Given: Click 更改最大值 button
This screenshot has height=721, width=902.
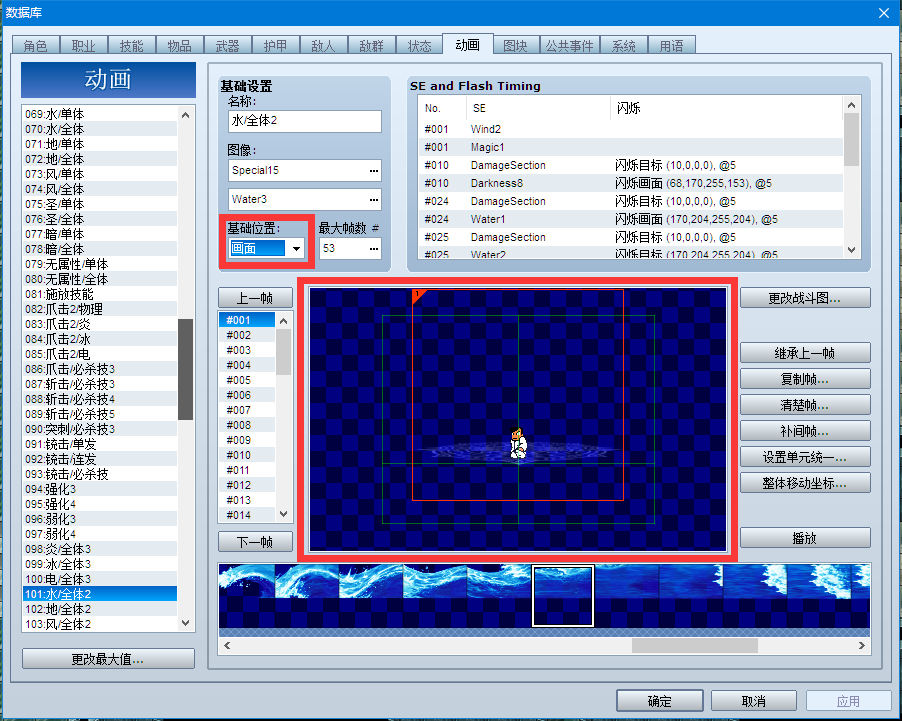Looking at the screenshot, I should pyautogui.click(x=108, y=659).
